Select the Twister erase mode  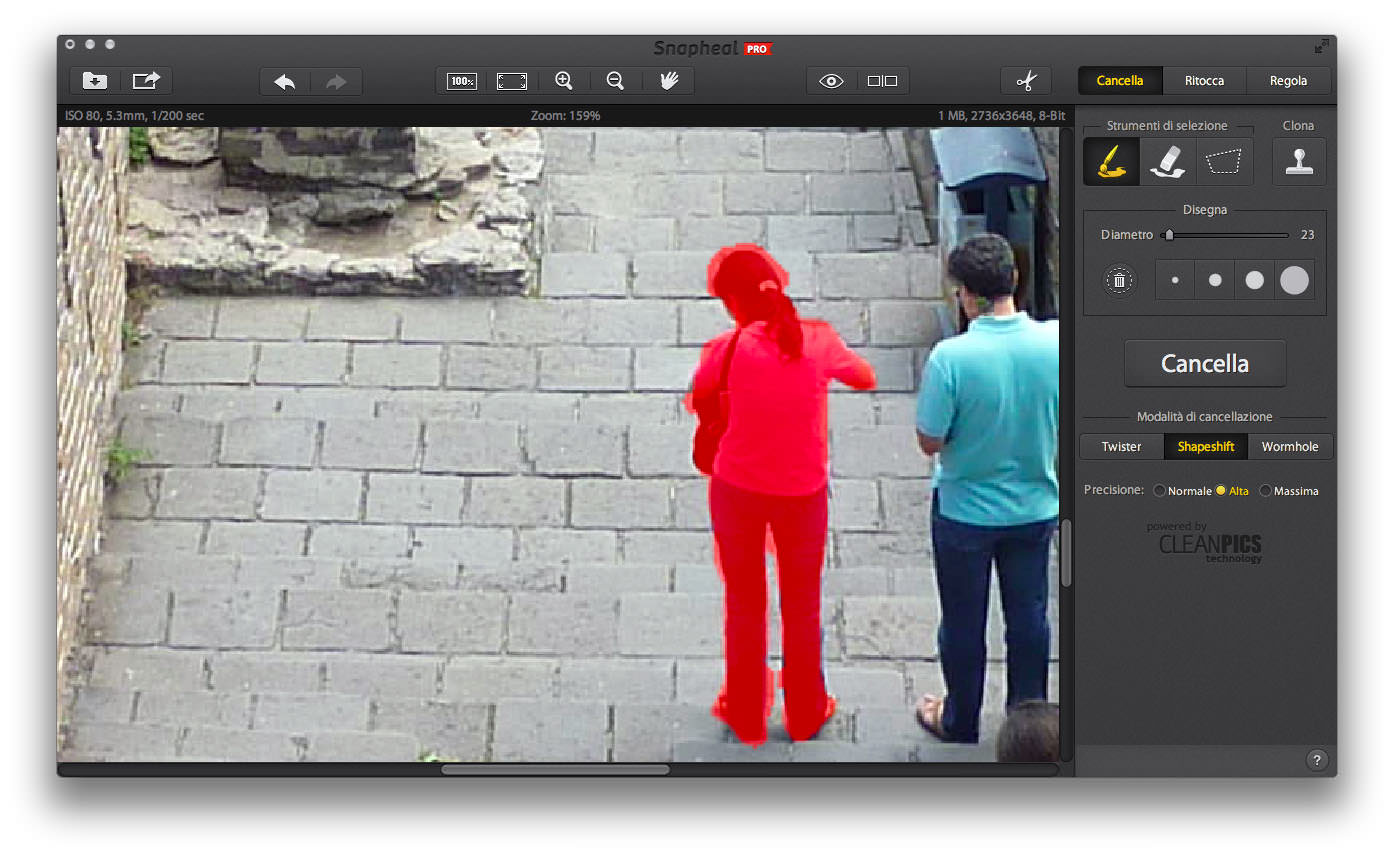click(1121, 447)
